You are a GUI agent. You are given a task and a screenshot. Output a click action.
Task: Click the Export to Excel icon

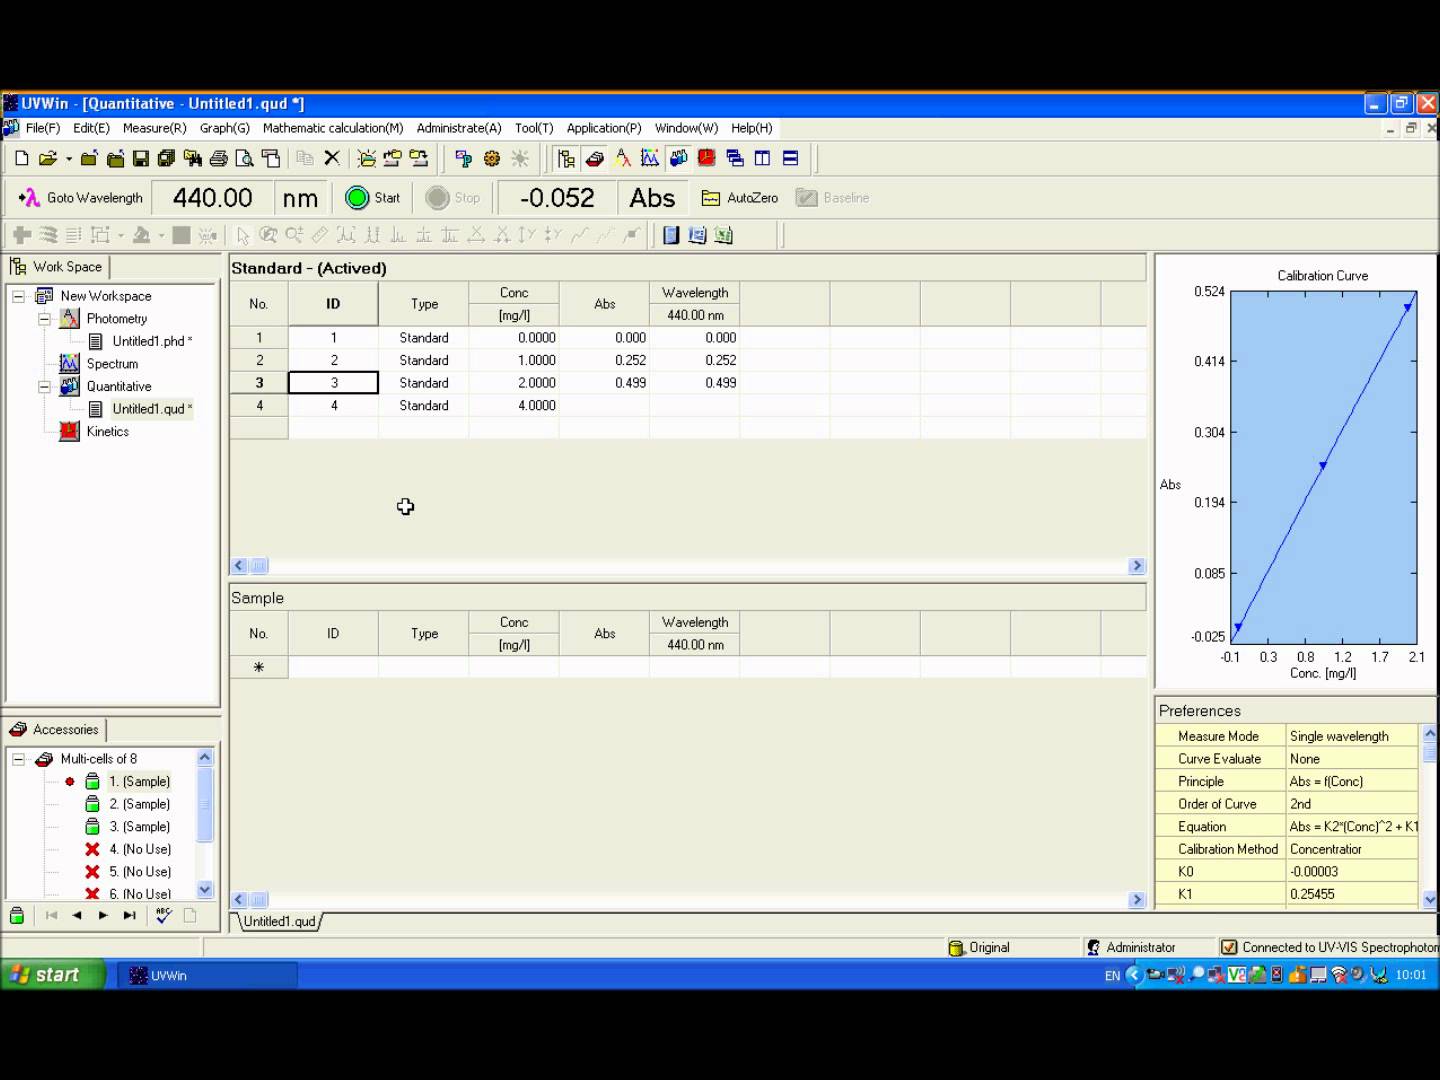coord(724,235)
